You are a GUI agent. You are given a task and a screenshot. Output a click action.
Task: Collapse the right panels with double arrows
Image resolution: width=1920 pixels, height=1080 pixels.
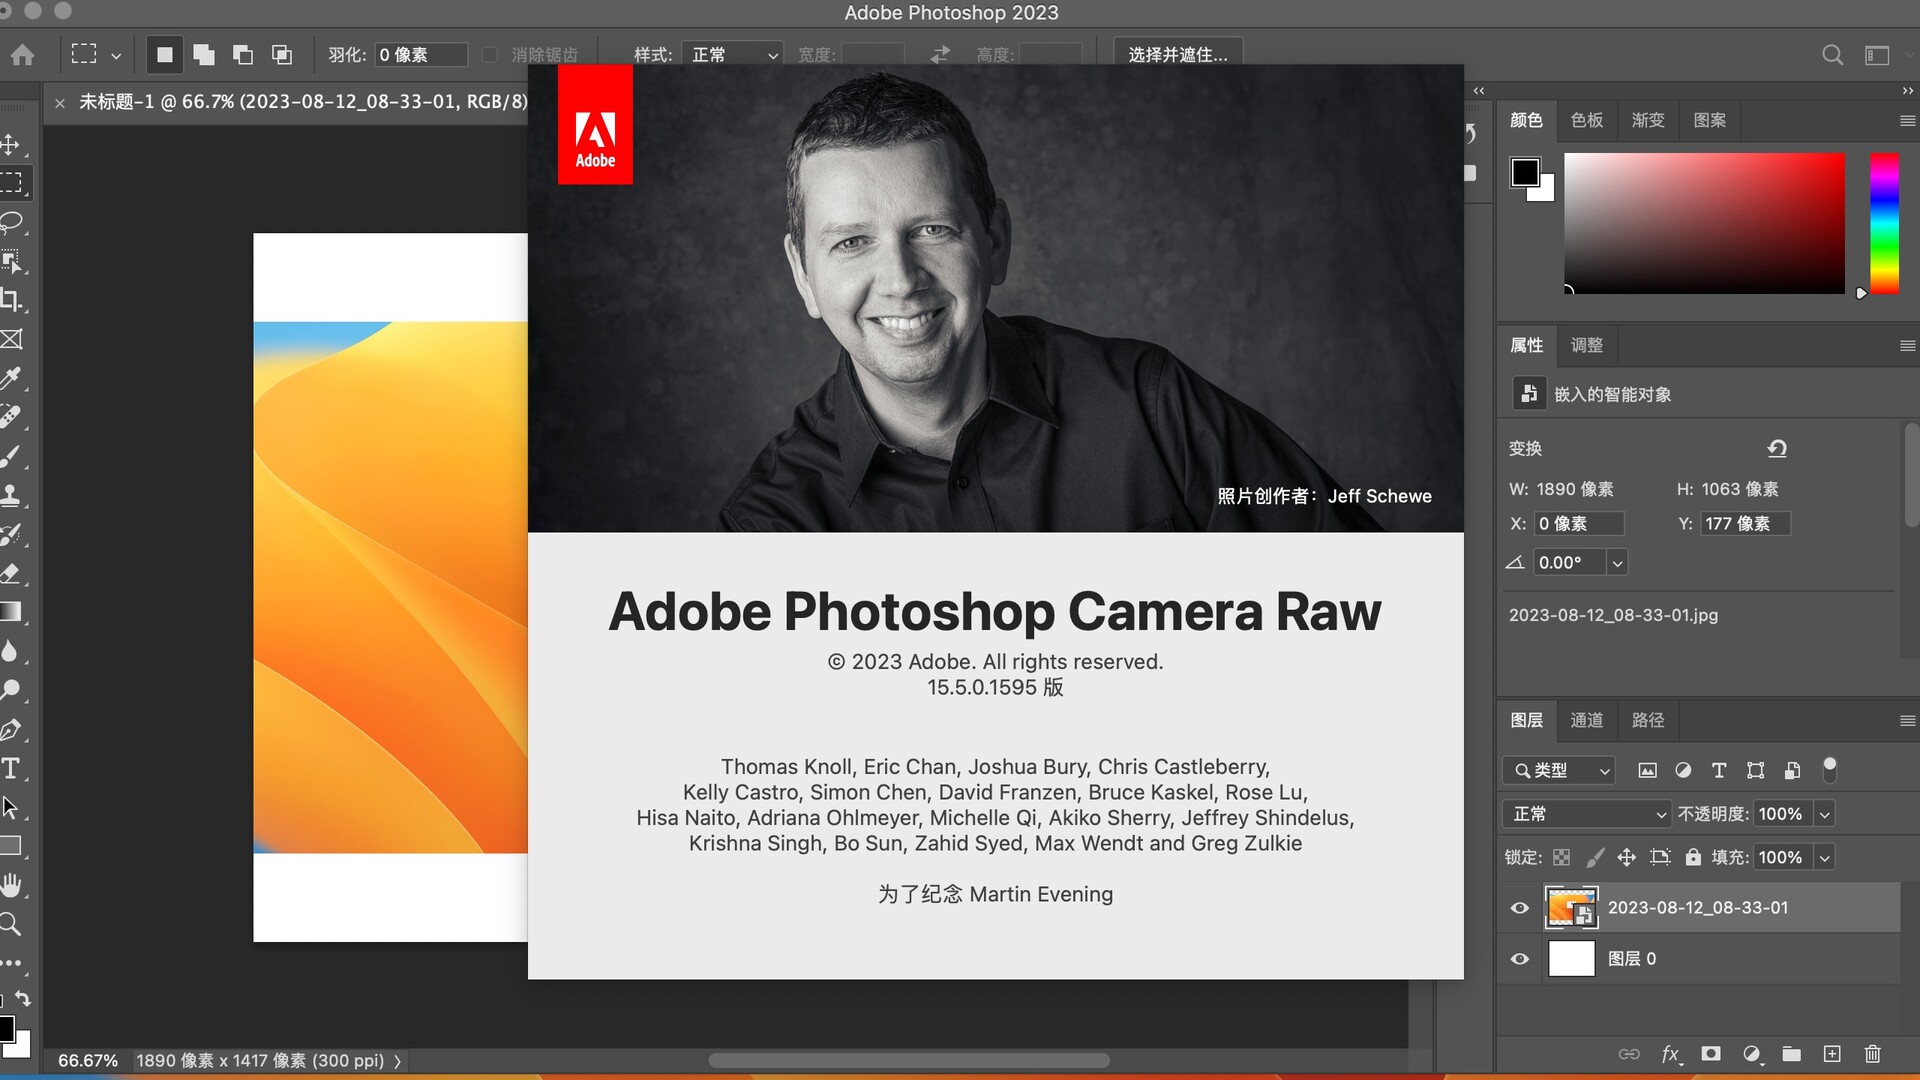(x=1908, y=91)
